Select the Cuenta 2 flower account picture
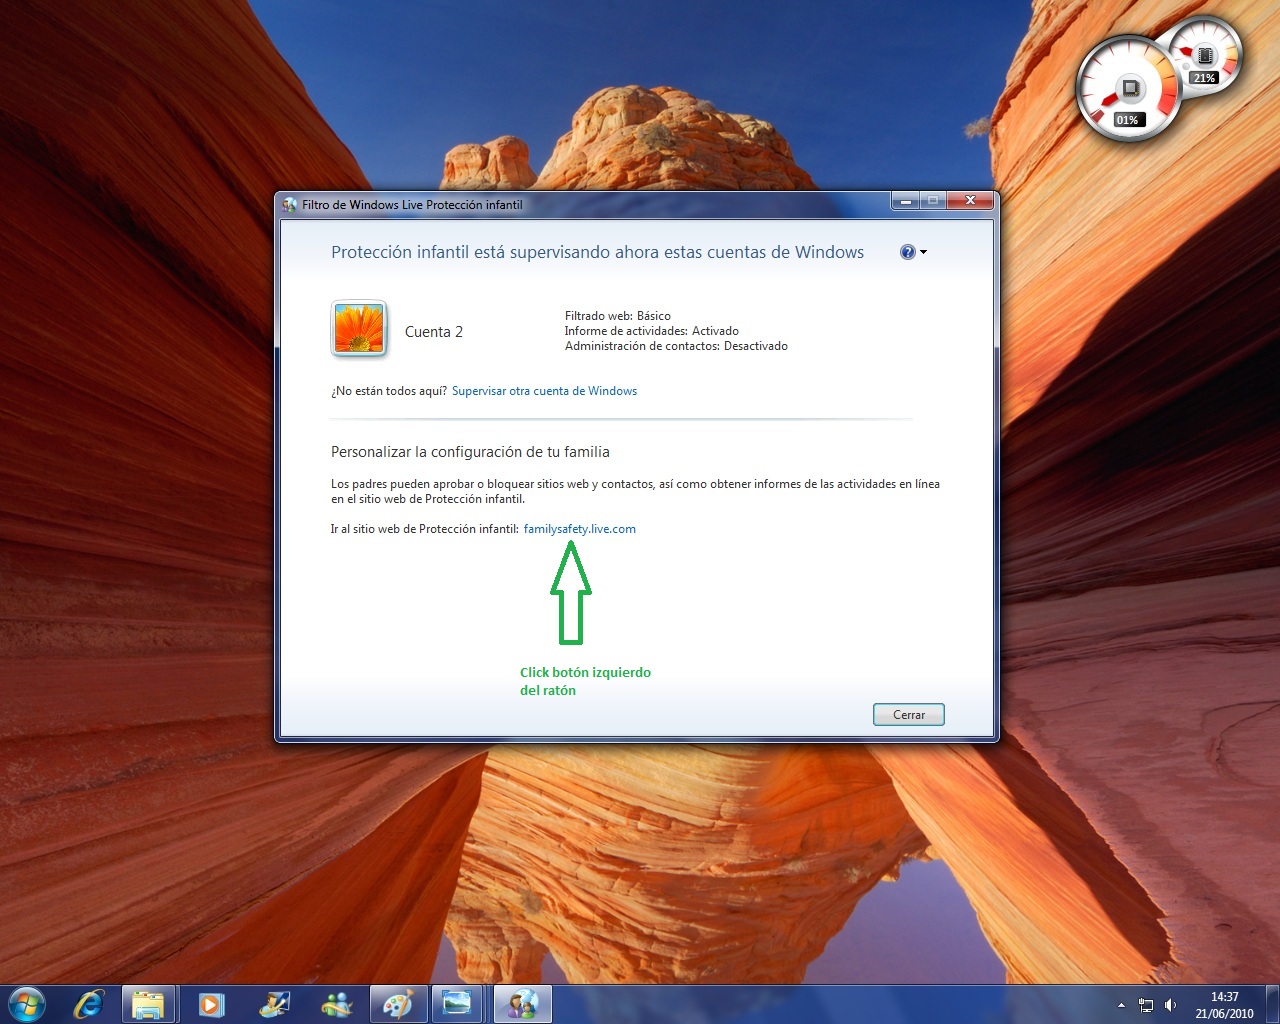The width and height of the screenshot is (1280, 1024). (359, 329)
